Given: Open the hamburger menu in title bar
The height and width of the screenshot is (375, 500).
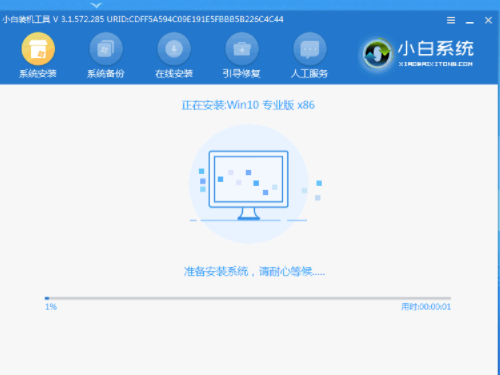Looking at the screenshot, I should [x=451, y=20].
